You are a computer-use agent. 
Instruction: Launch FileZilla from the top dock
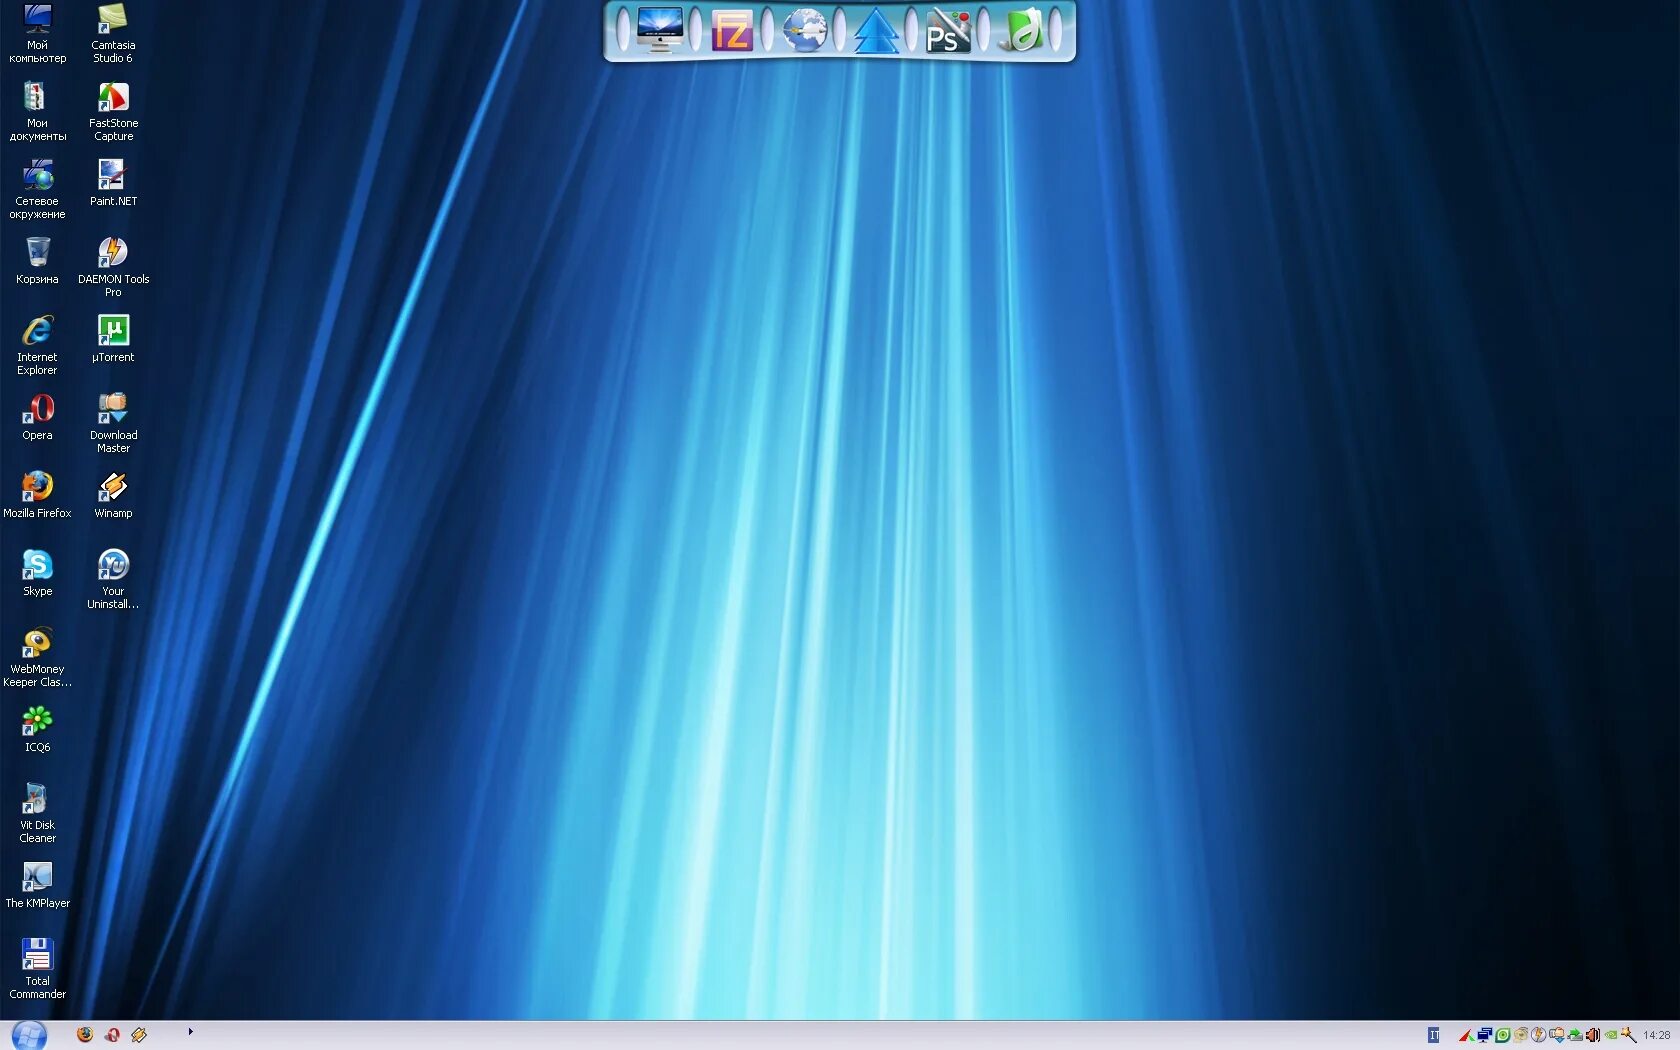coord(732,31)
